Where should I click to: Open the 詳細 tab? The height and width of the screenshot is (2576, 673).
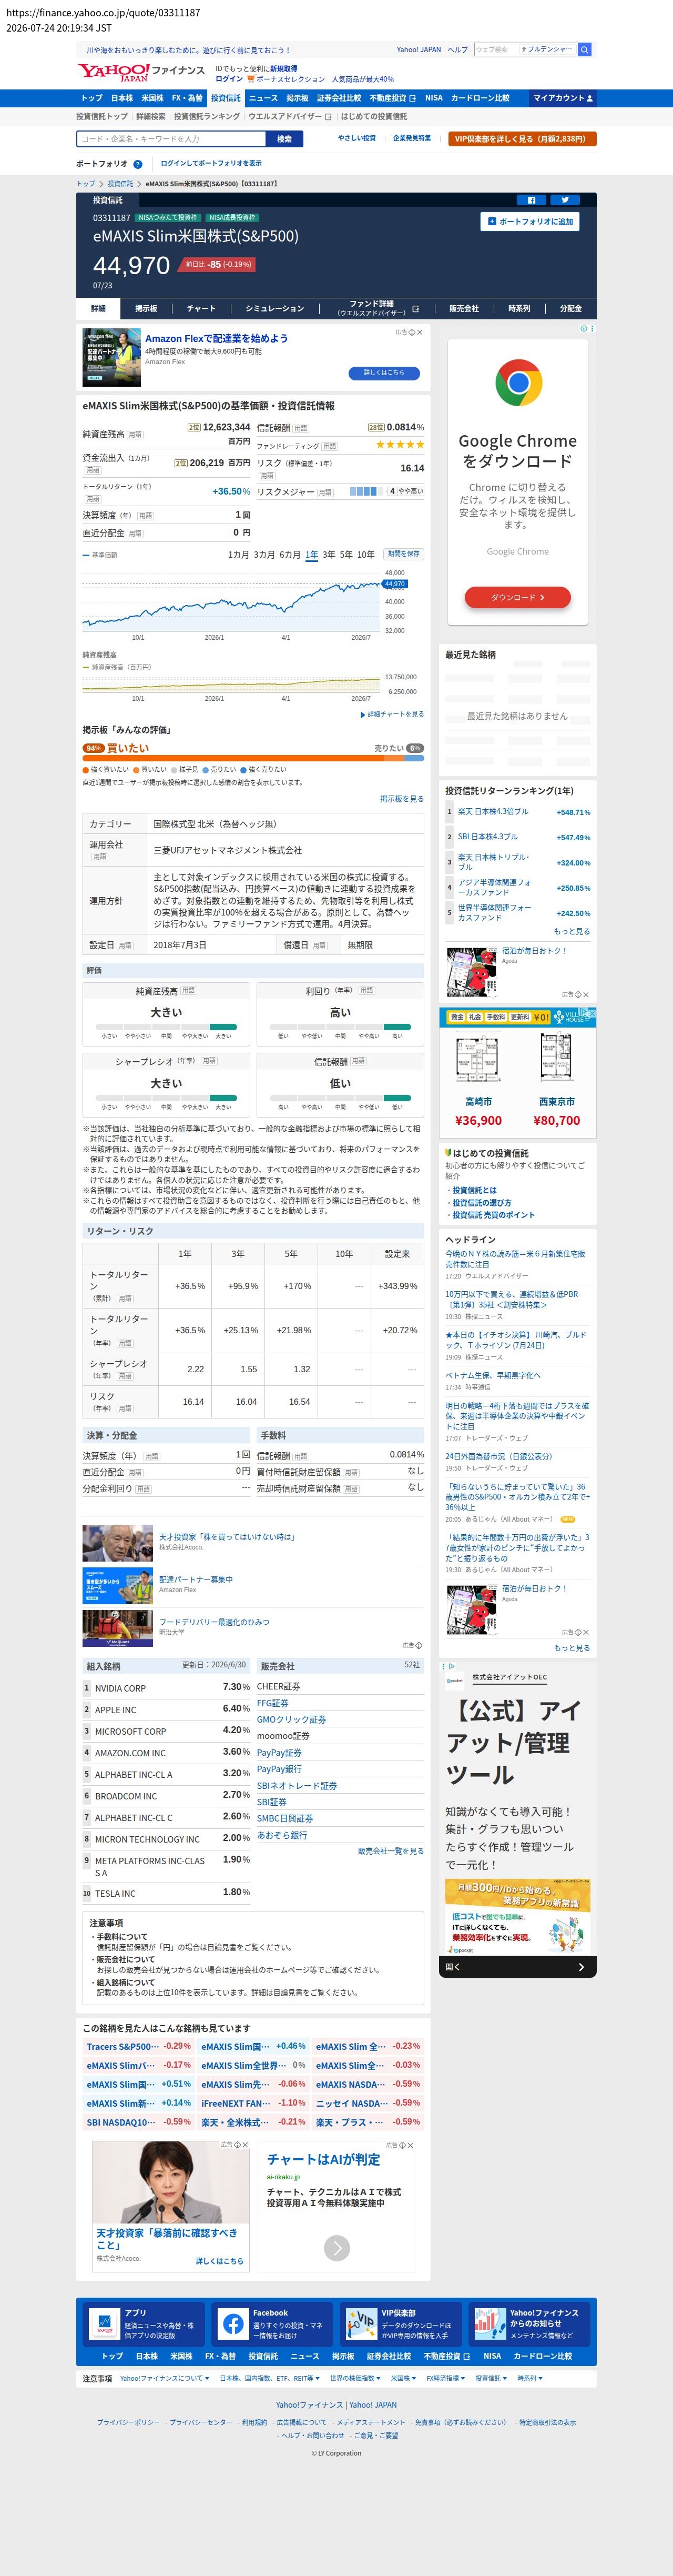point(98,309)
